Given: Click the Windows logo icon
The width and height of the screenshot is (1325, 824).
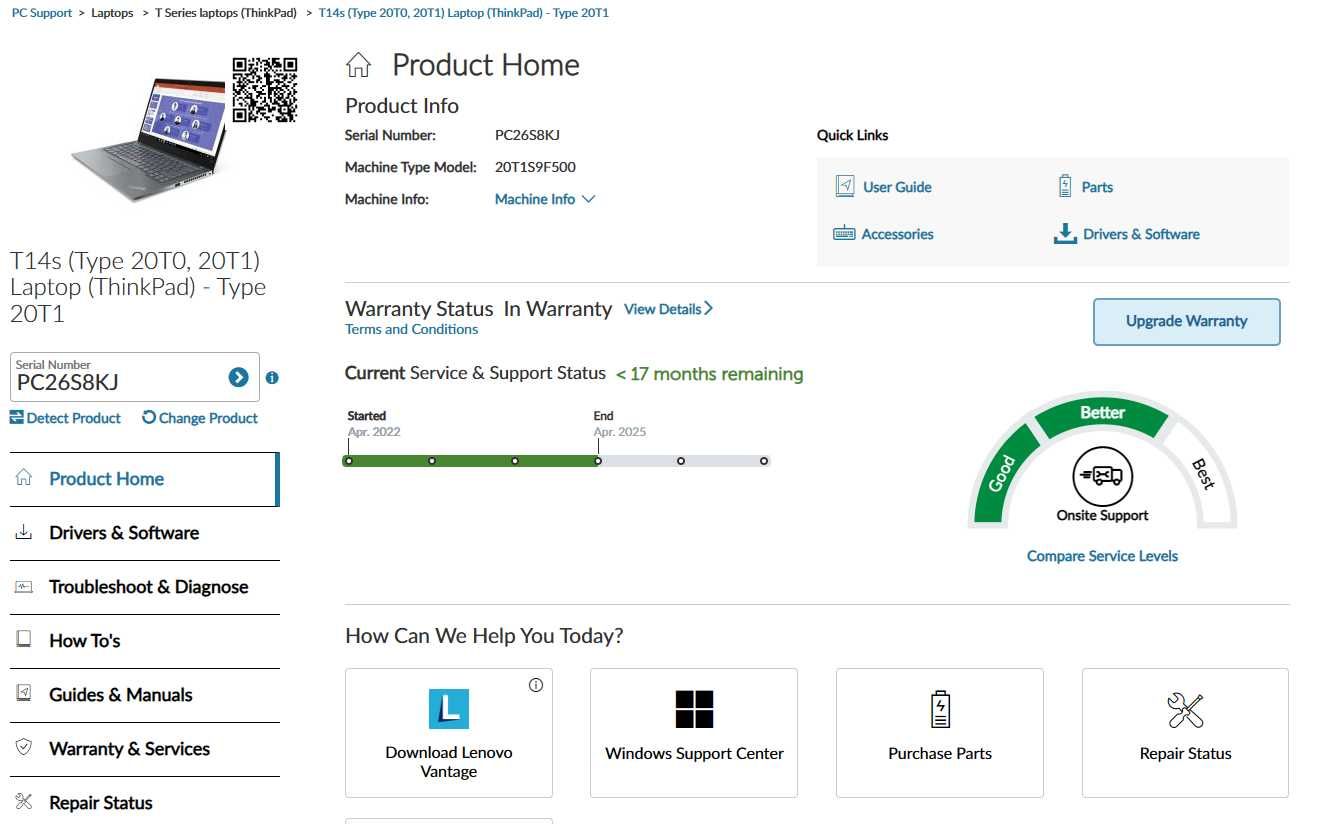Looking at the screenshot, I should pos(694,709).
